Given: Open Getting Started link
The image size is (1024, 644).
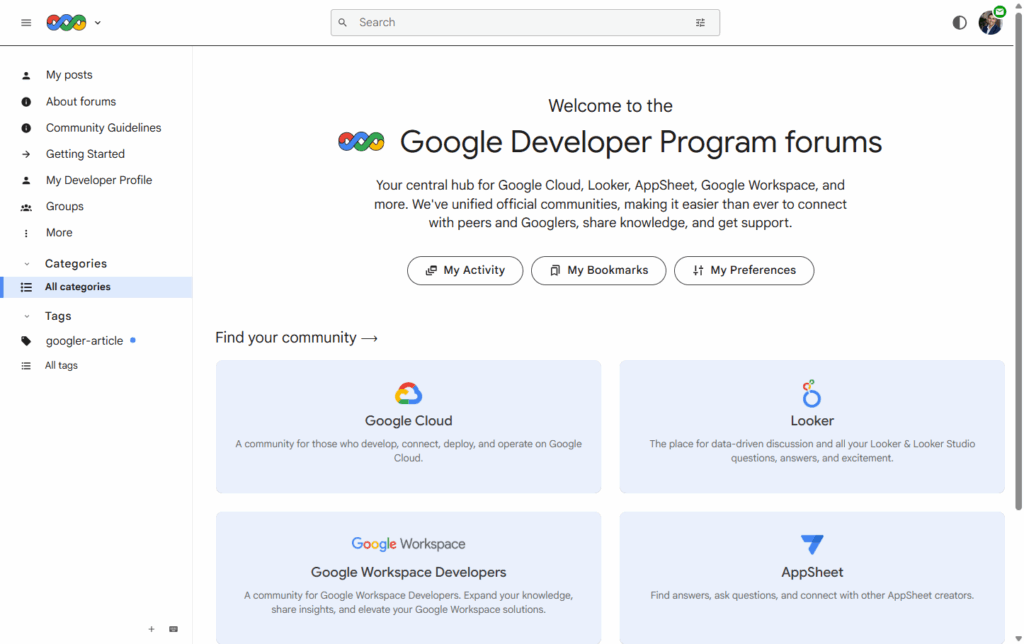Looking at the screenshot, I should pyautogui.click(x=85, y=154).
